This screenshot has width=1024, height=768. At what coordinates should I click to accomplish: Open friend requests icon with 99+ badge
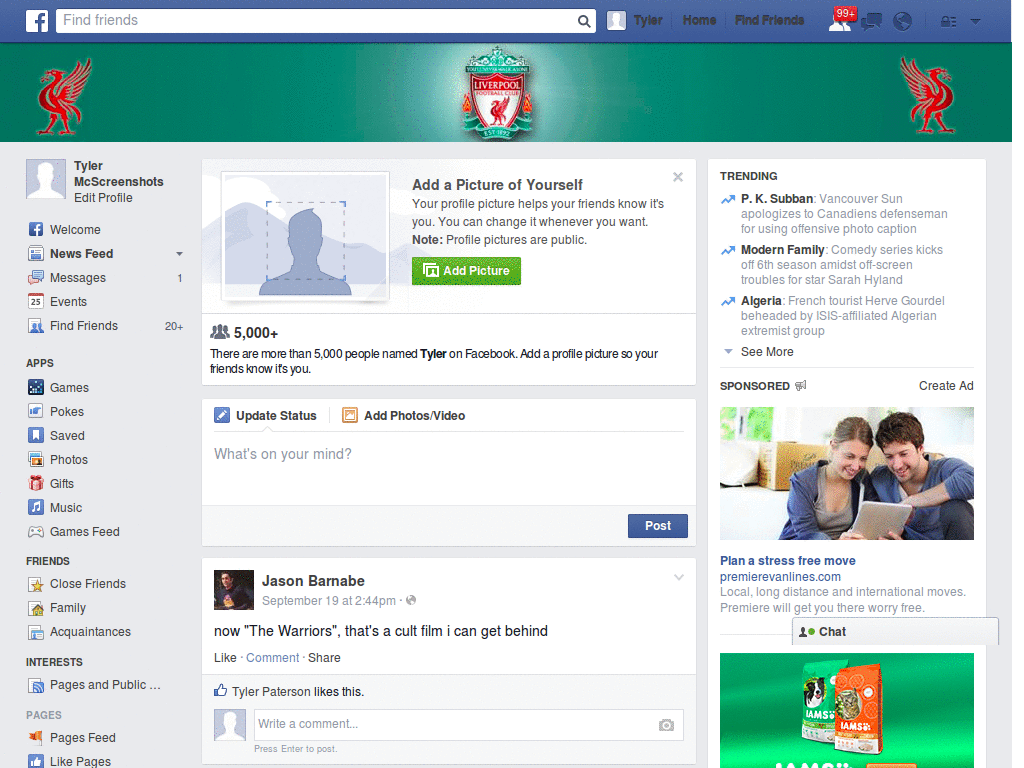coord(840,21)
